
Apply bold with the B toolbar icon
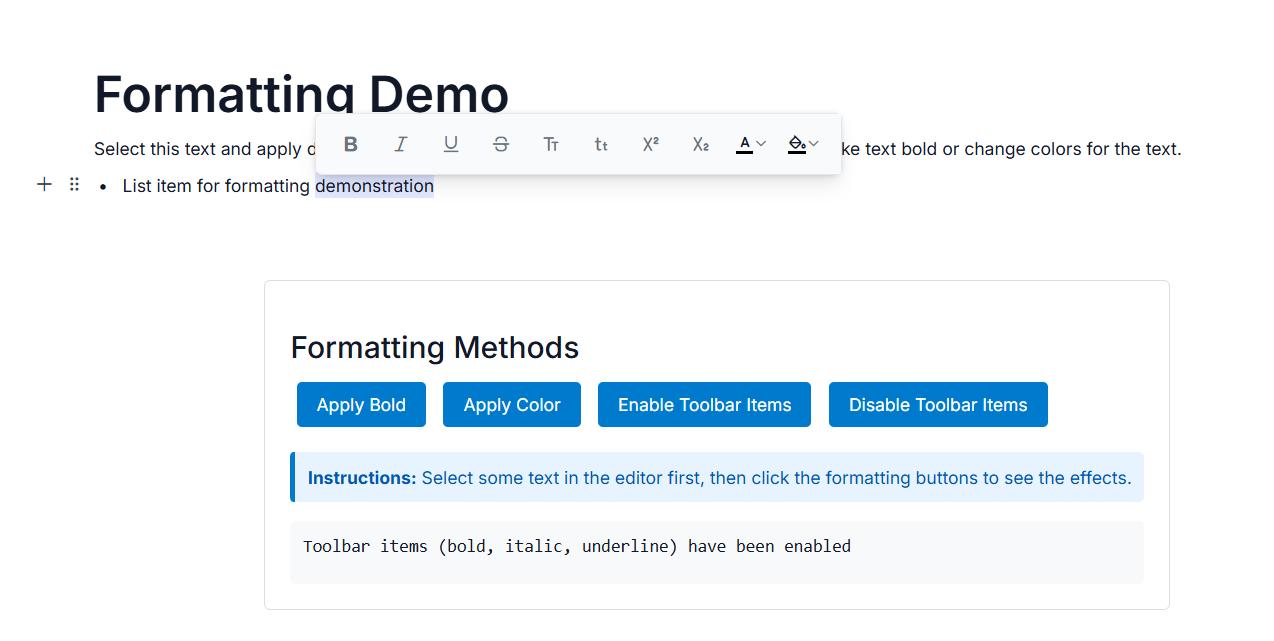click(350, 144)
